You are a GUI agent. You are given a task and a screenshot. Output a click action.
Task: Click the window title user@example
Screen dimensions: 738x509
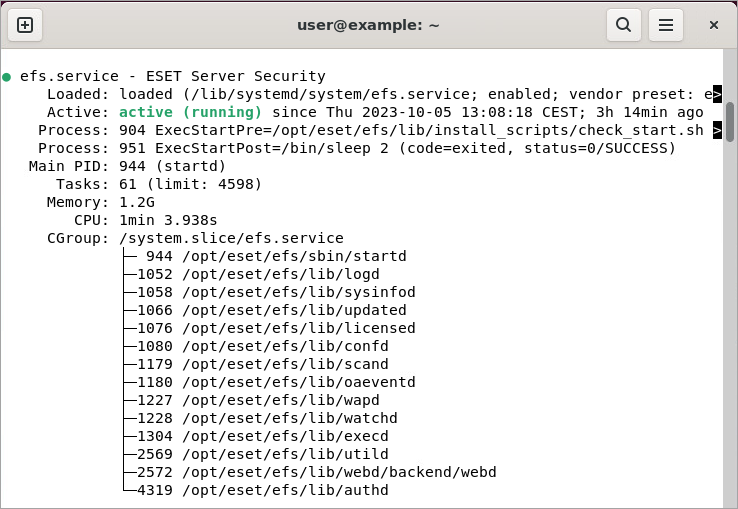coord(368,25)
